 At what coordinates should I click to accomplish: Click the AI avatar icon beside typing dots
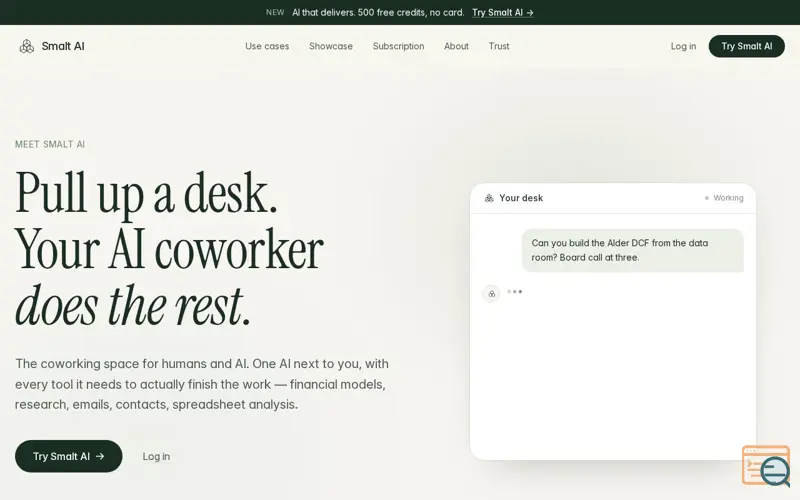491,293
